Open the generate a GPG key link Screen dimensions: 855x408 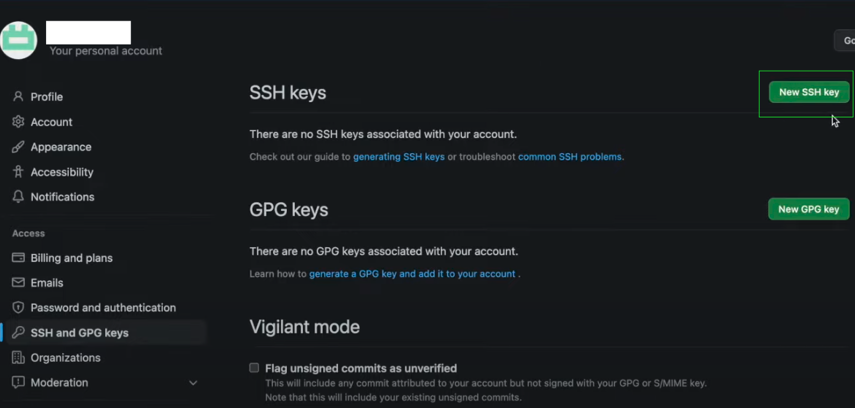[412, 274]
